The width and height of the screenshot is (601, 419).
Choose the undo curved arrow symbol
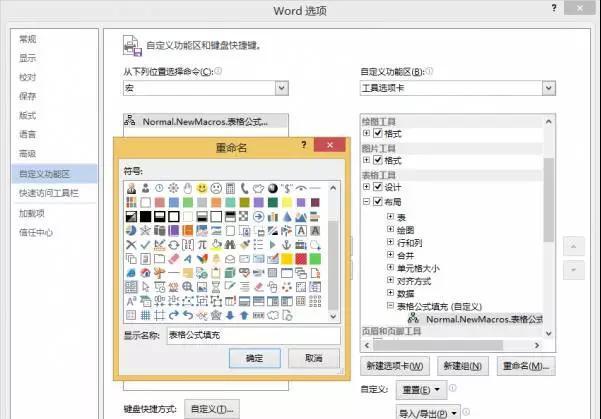pos(187,315)
